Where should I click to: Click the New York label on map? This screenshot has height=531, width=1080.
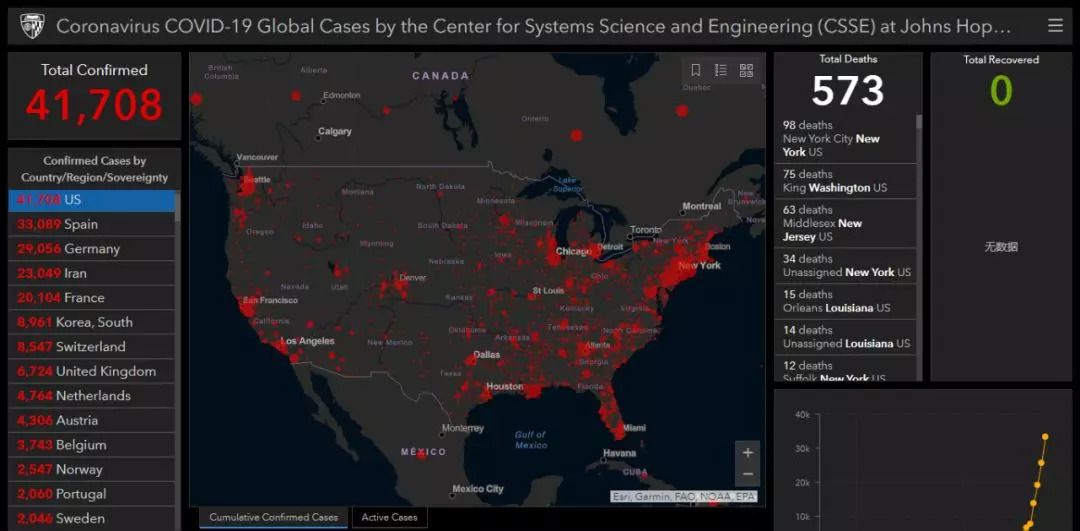click(700, 265)
